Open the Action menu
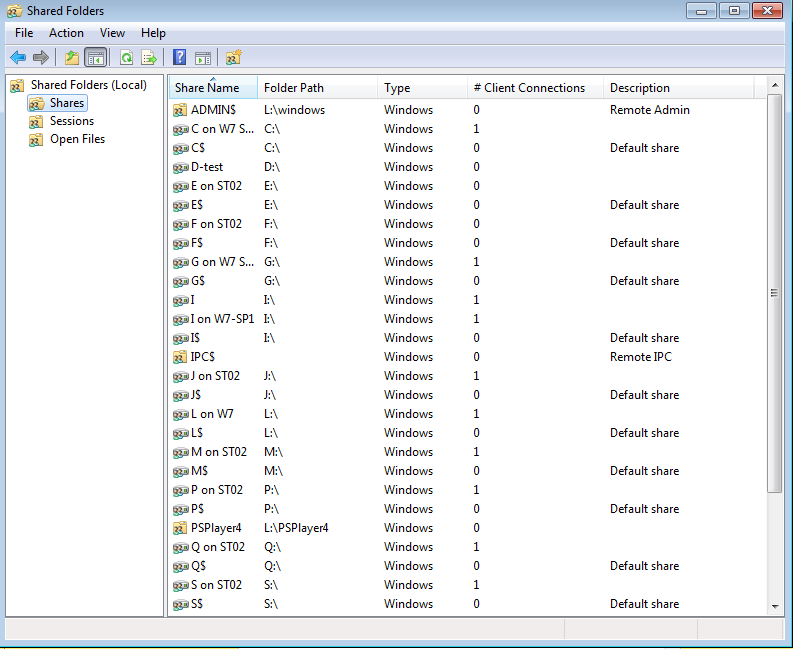793x649 pixels. coord(66,33)
